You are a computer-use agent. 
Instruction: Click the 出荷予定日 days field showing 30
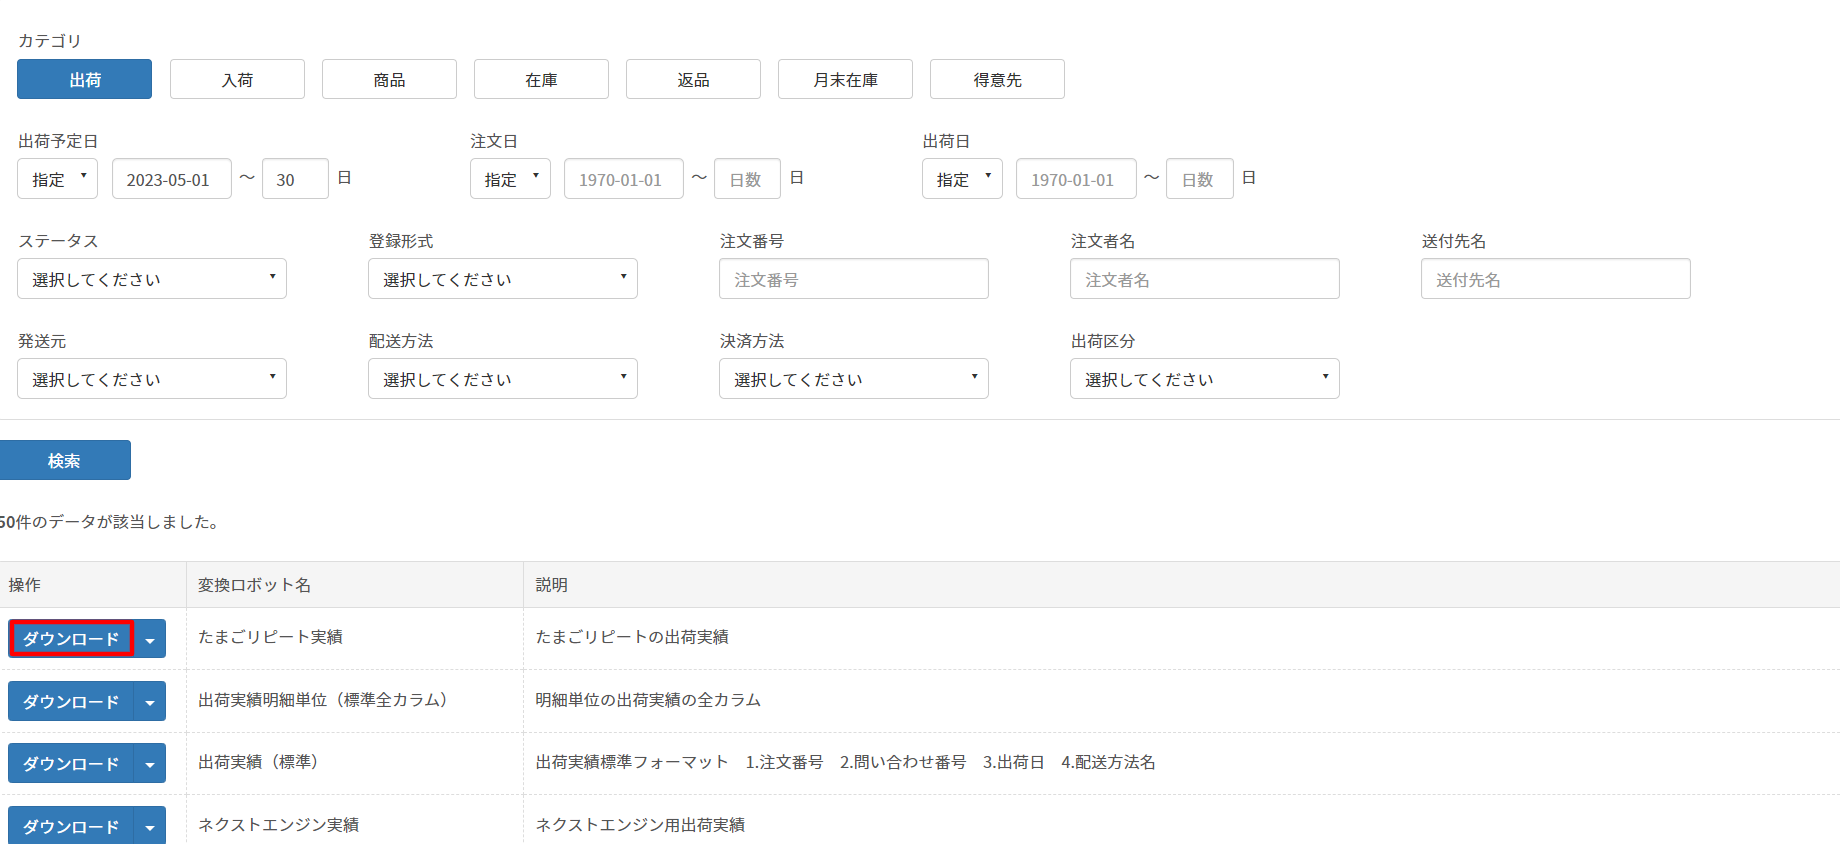[x=295, y=179]
